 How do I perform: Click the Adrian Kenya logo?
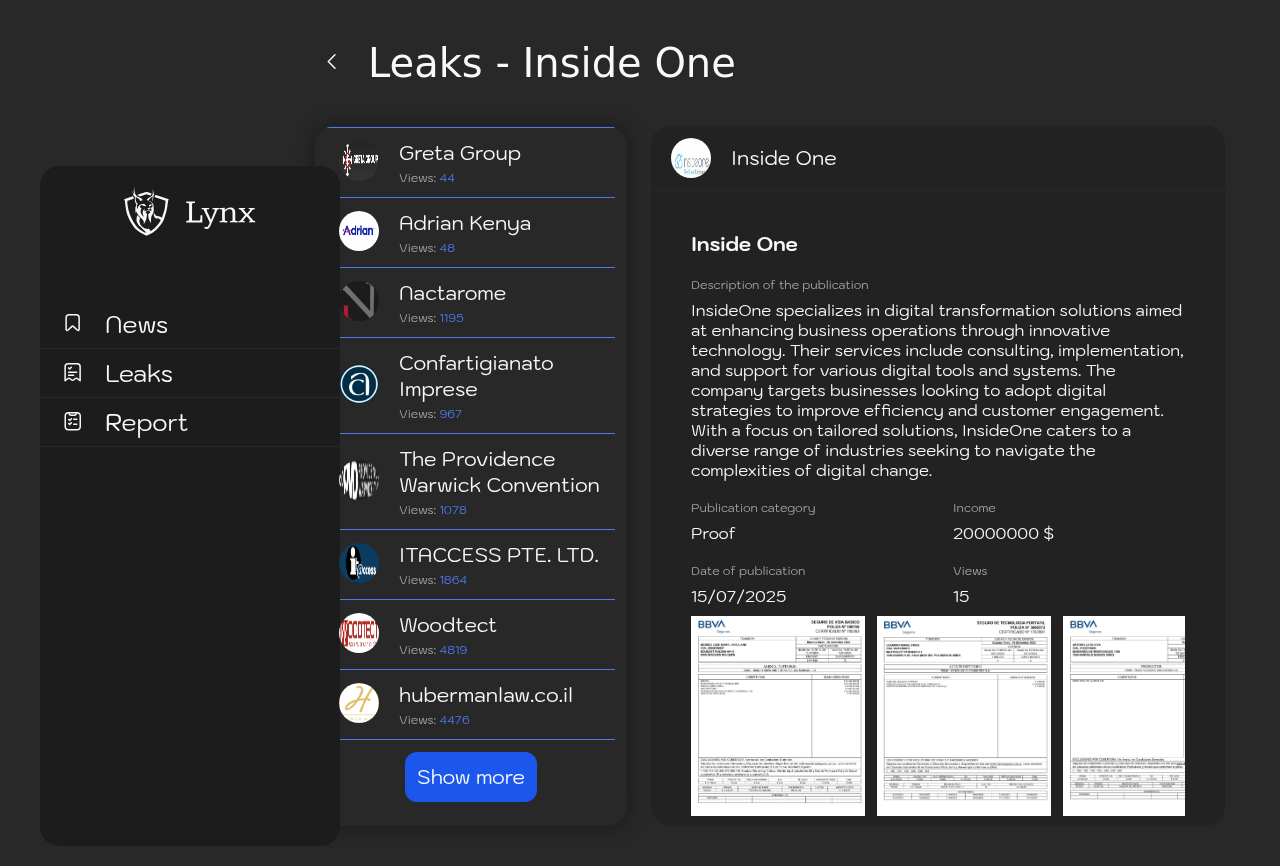click(x=359, y=231)
